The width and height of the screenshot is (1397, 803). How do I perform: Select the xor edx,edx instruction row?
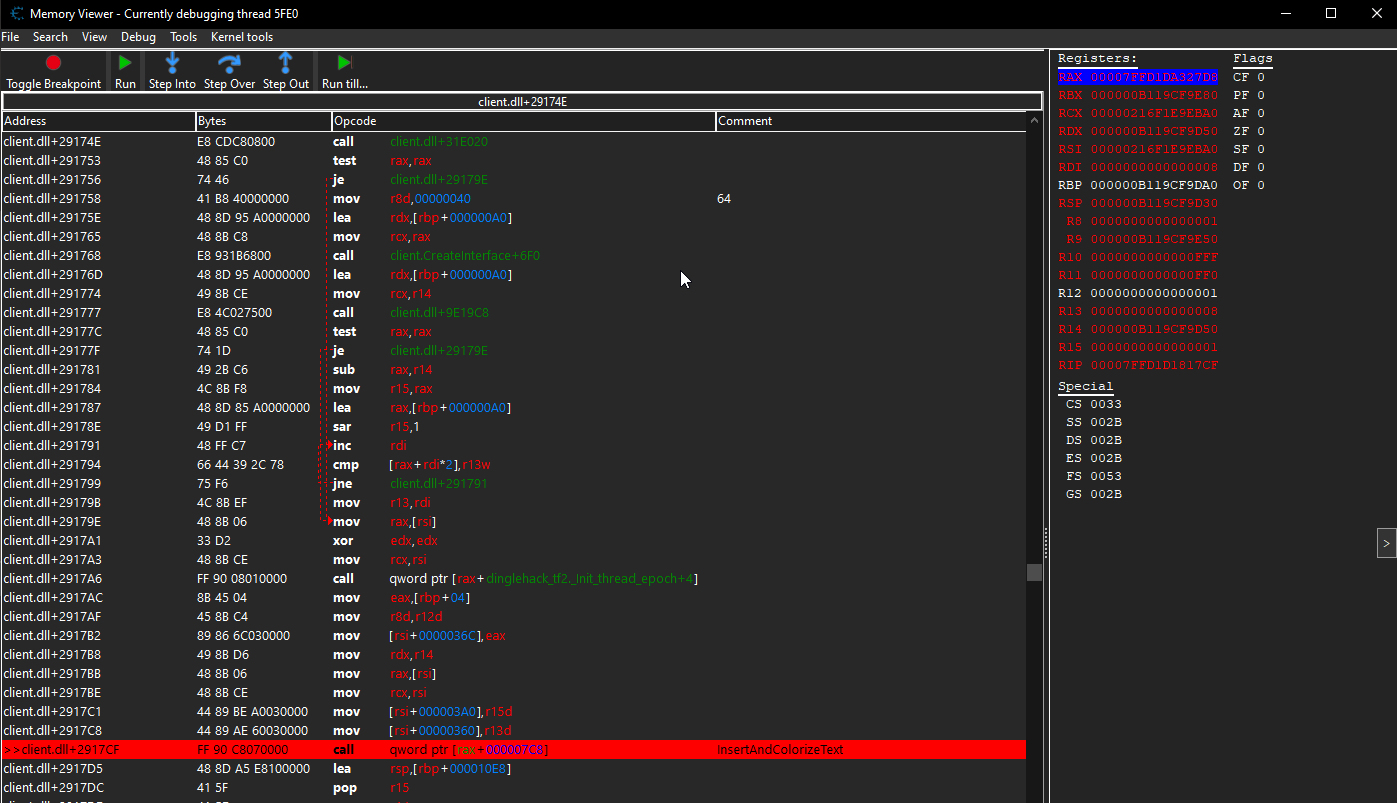(514, 540)
